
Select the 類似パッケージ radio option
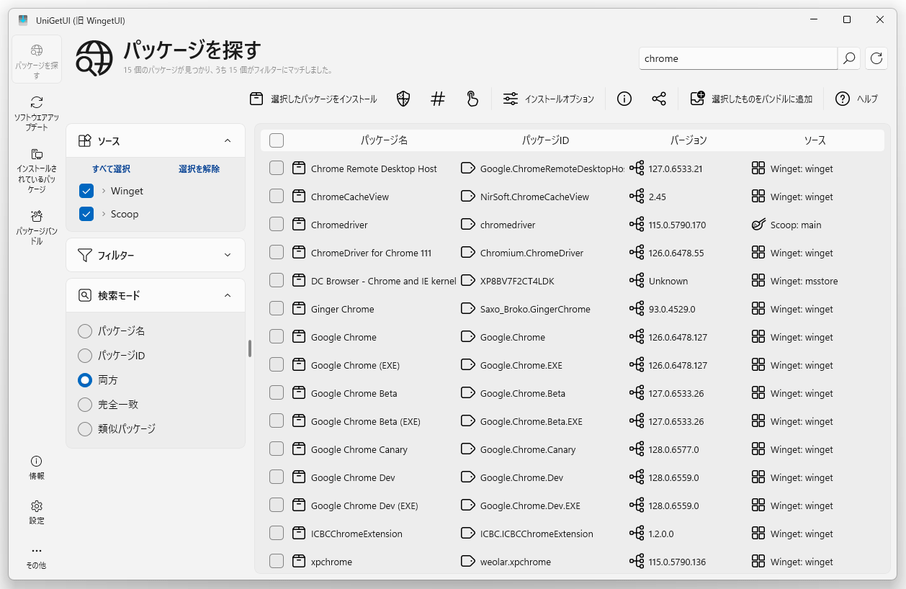pos(85,428)
